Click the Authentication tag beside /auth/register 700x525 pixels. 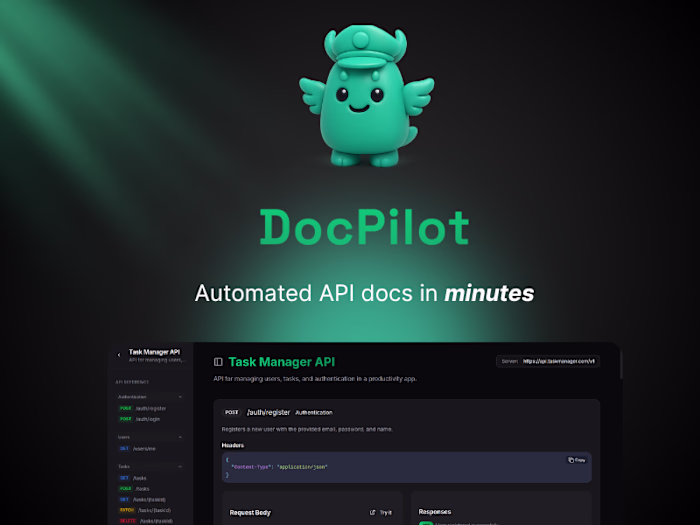coord(314,412)
